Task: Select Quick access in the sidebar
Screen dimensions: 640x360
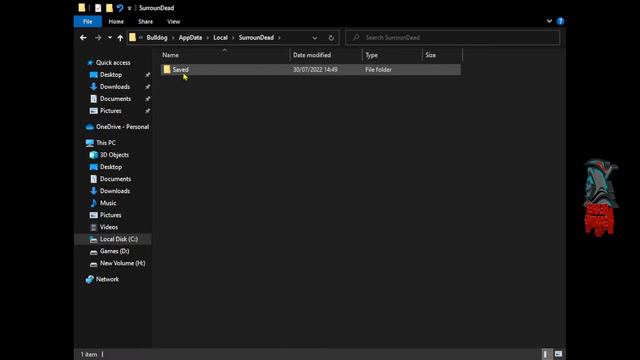Action: click(x=113, y=63)
